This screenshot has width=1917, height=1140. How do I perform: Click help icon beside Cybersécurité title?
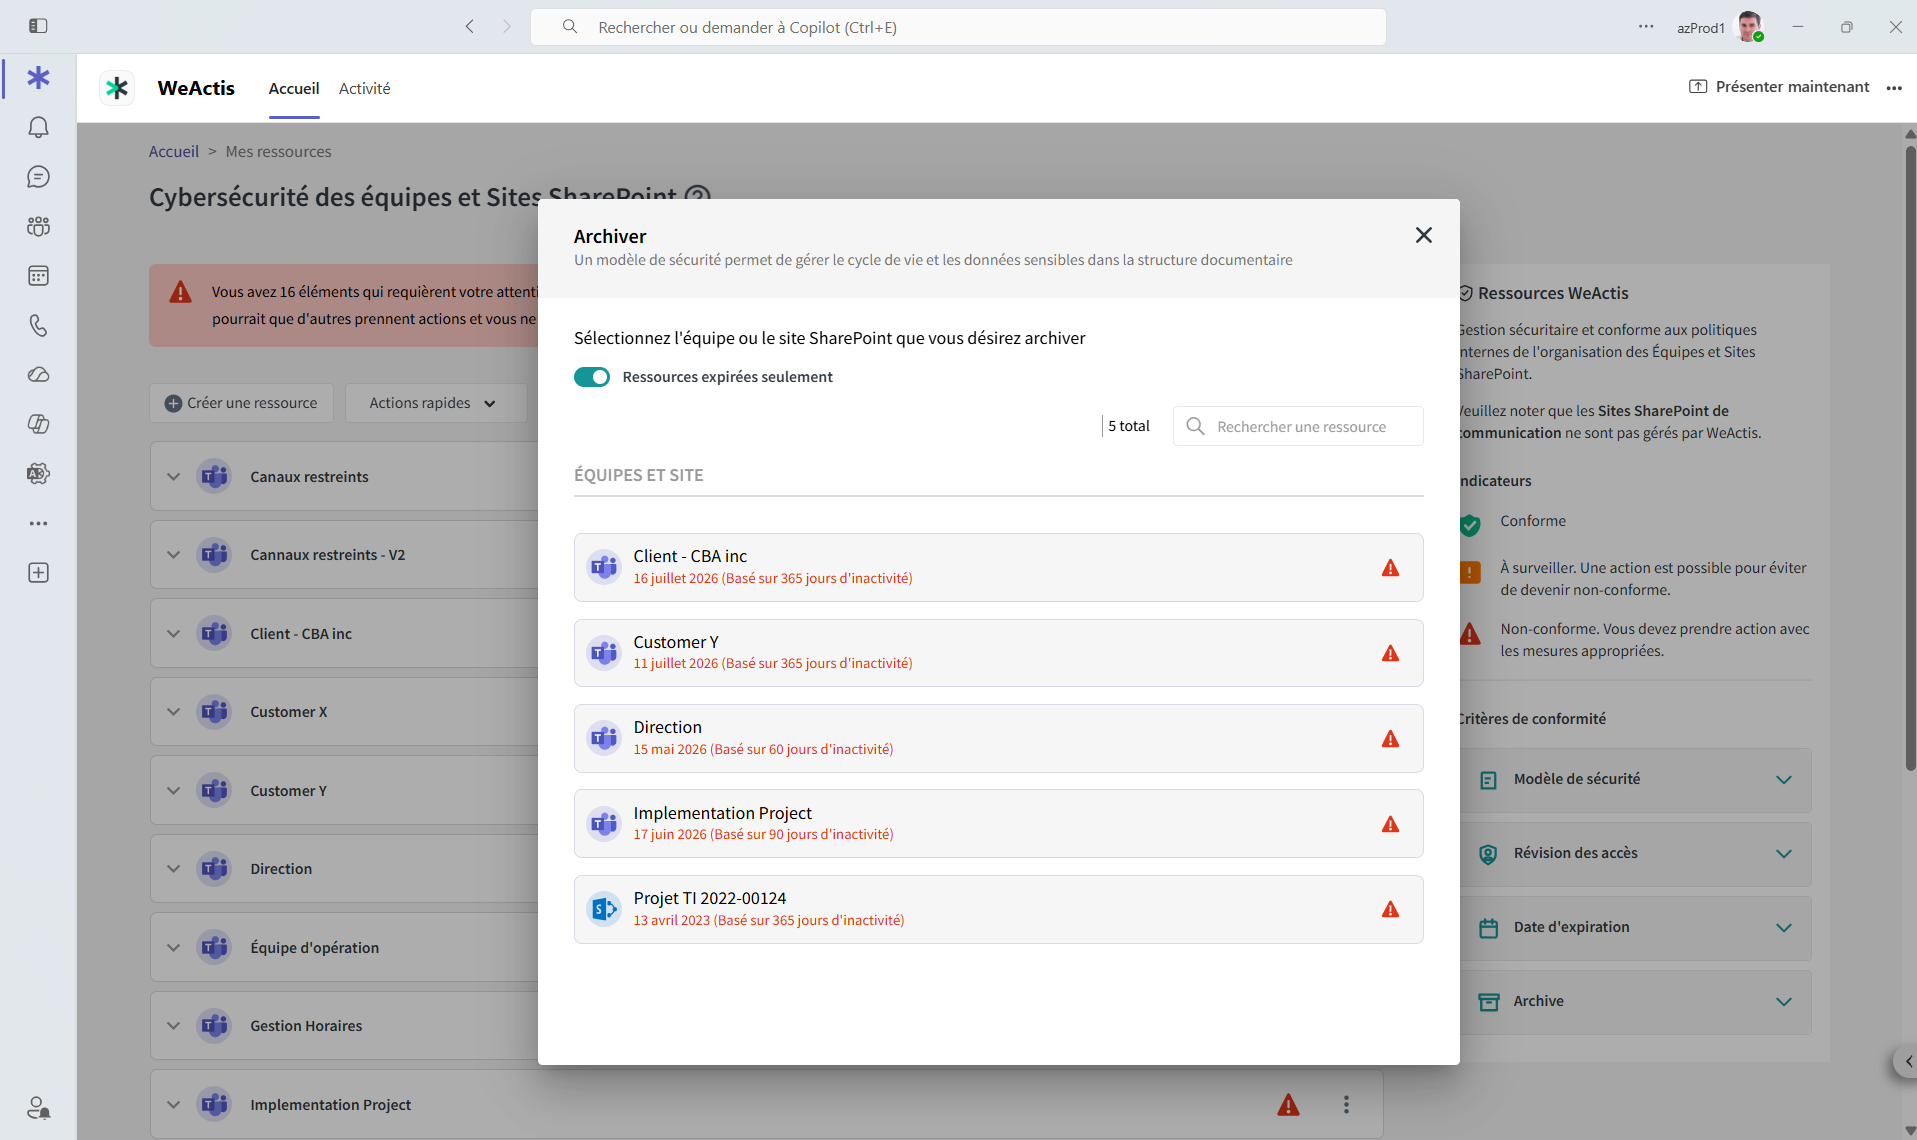coord(697,196)
